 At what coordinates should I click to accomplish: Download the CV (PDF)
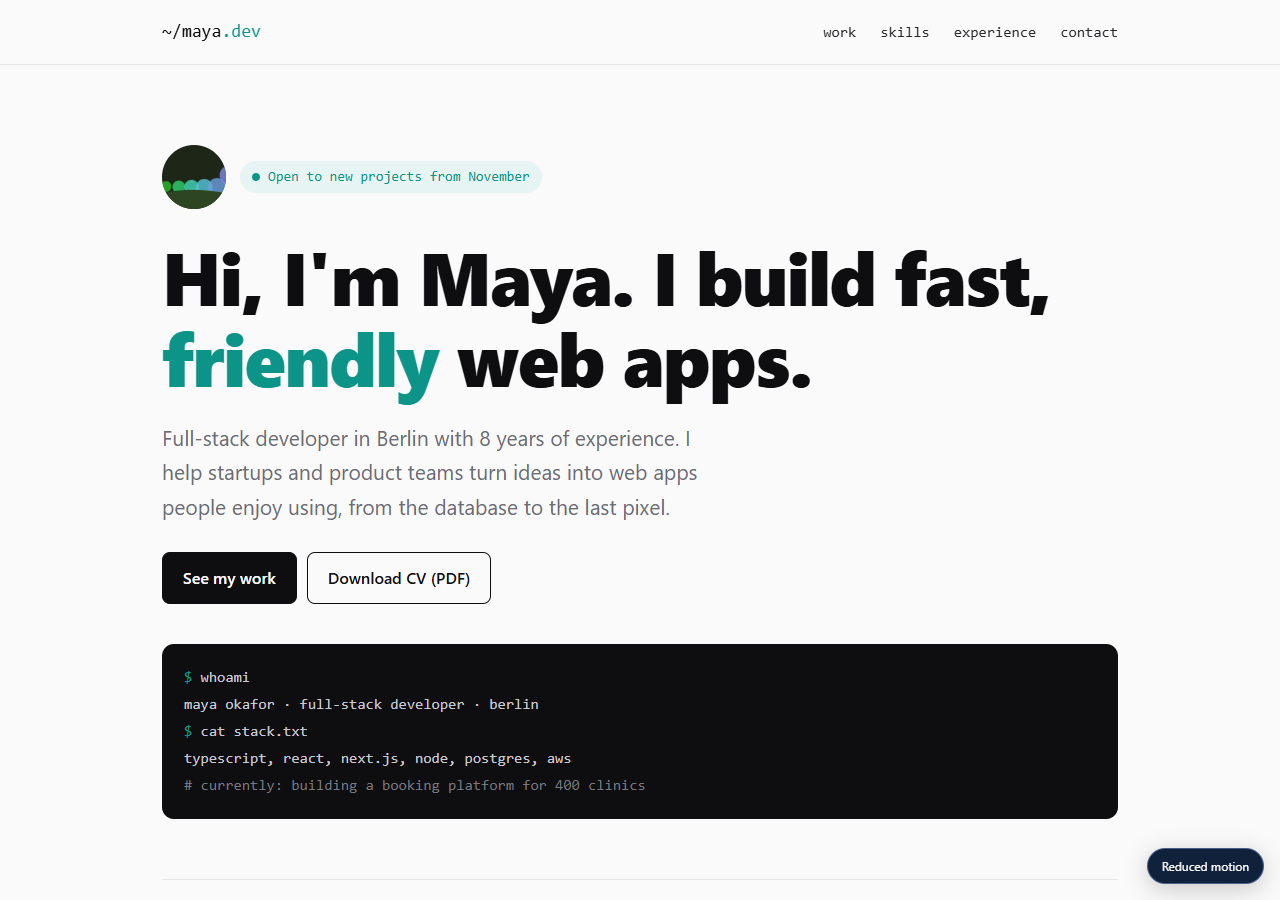coord(399,578)
